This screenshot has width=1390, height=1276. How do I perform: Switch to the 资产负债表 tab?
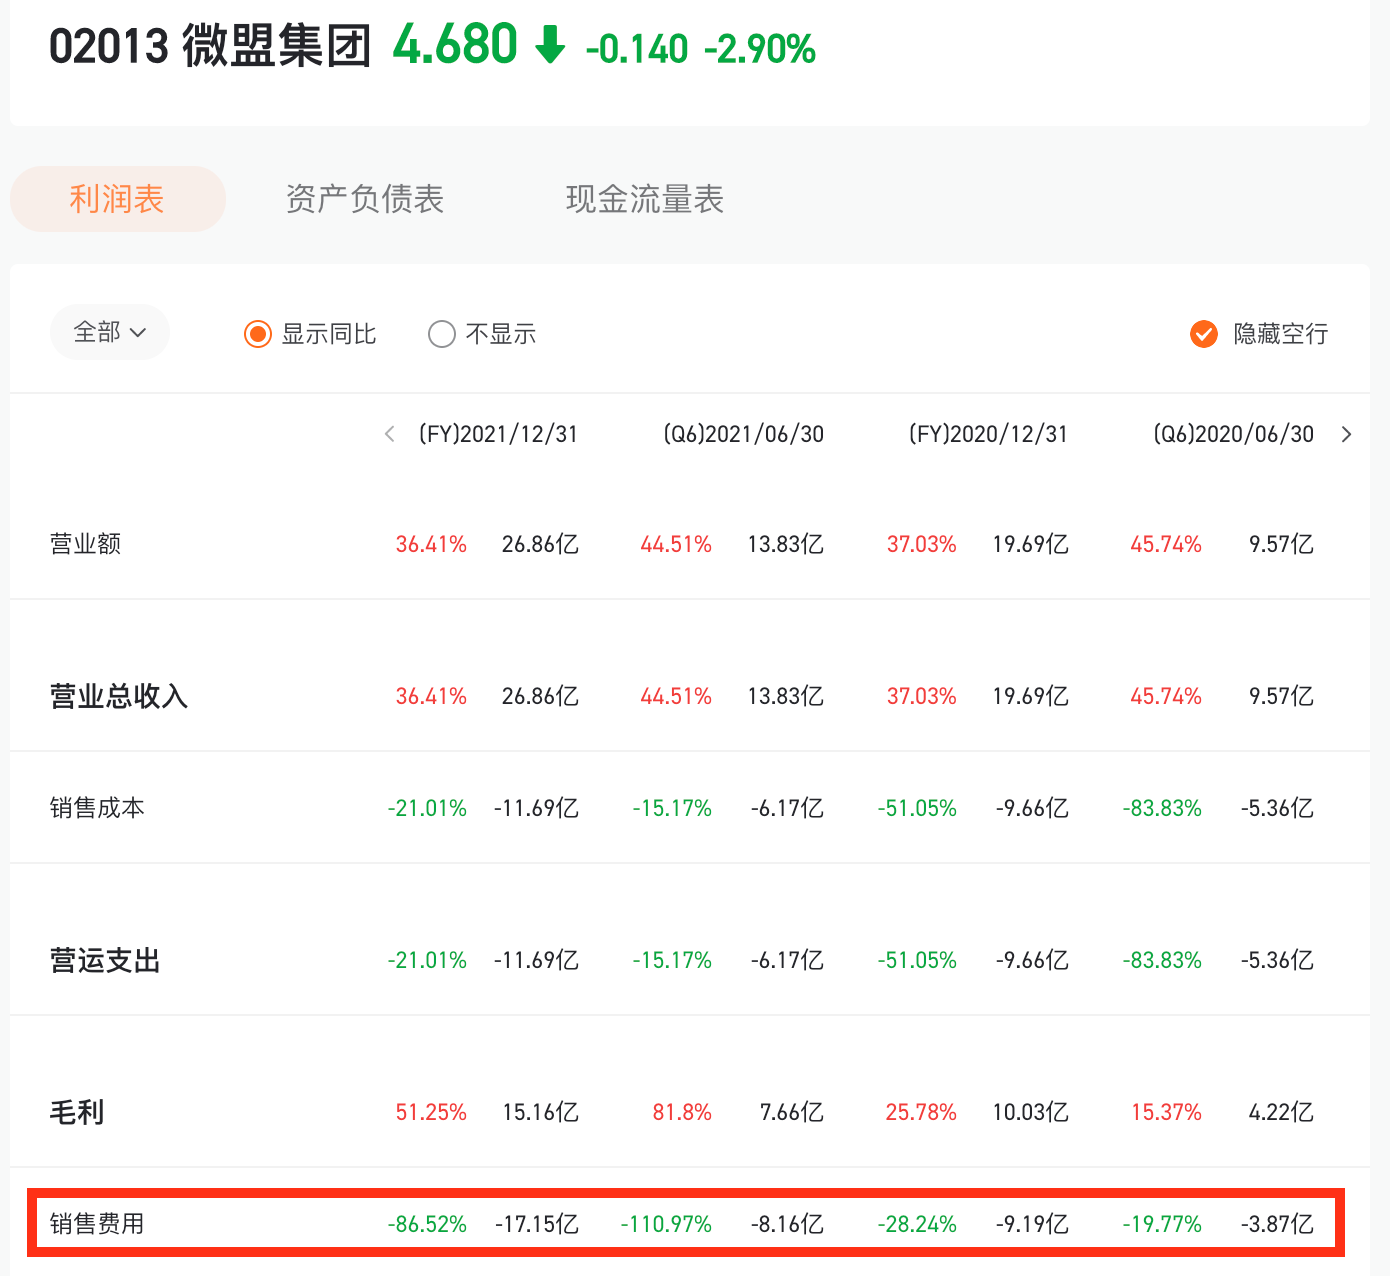click(365, 199)
